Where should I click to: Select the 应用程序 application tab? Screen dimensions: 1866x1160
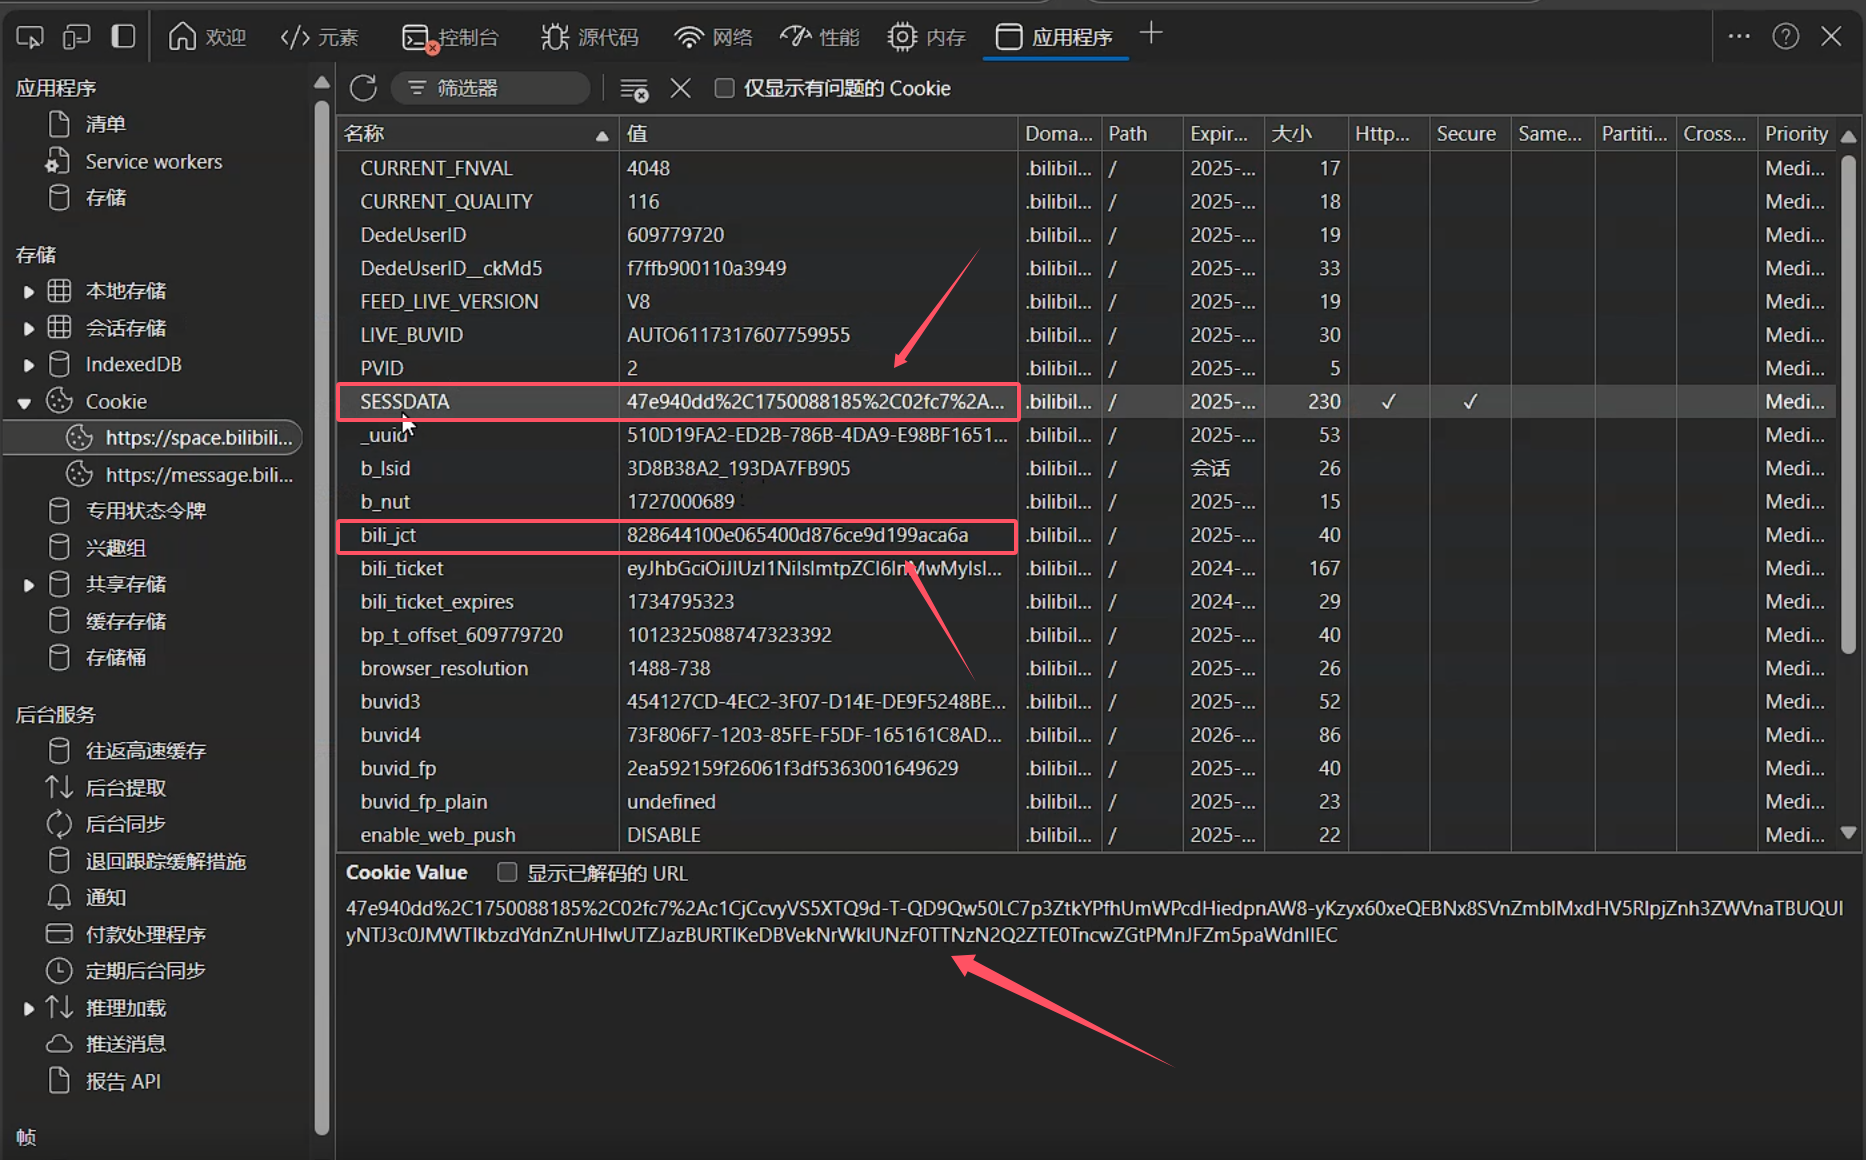pos(1054,37)
